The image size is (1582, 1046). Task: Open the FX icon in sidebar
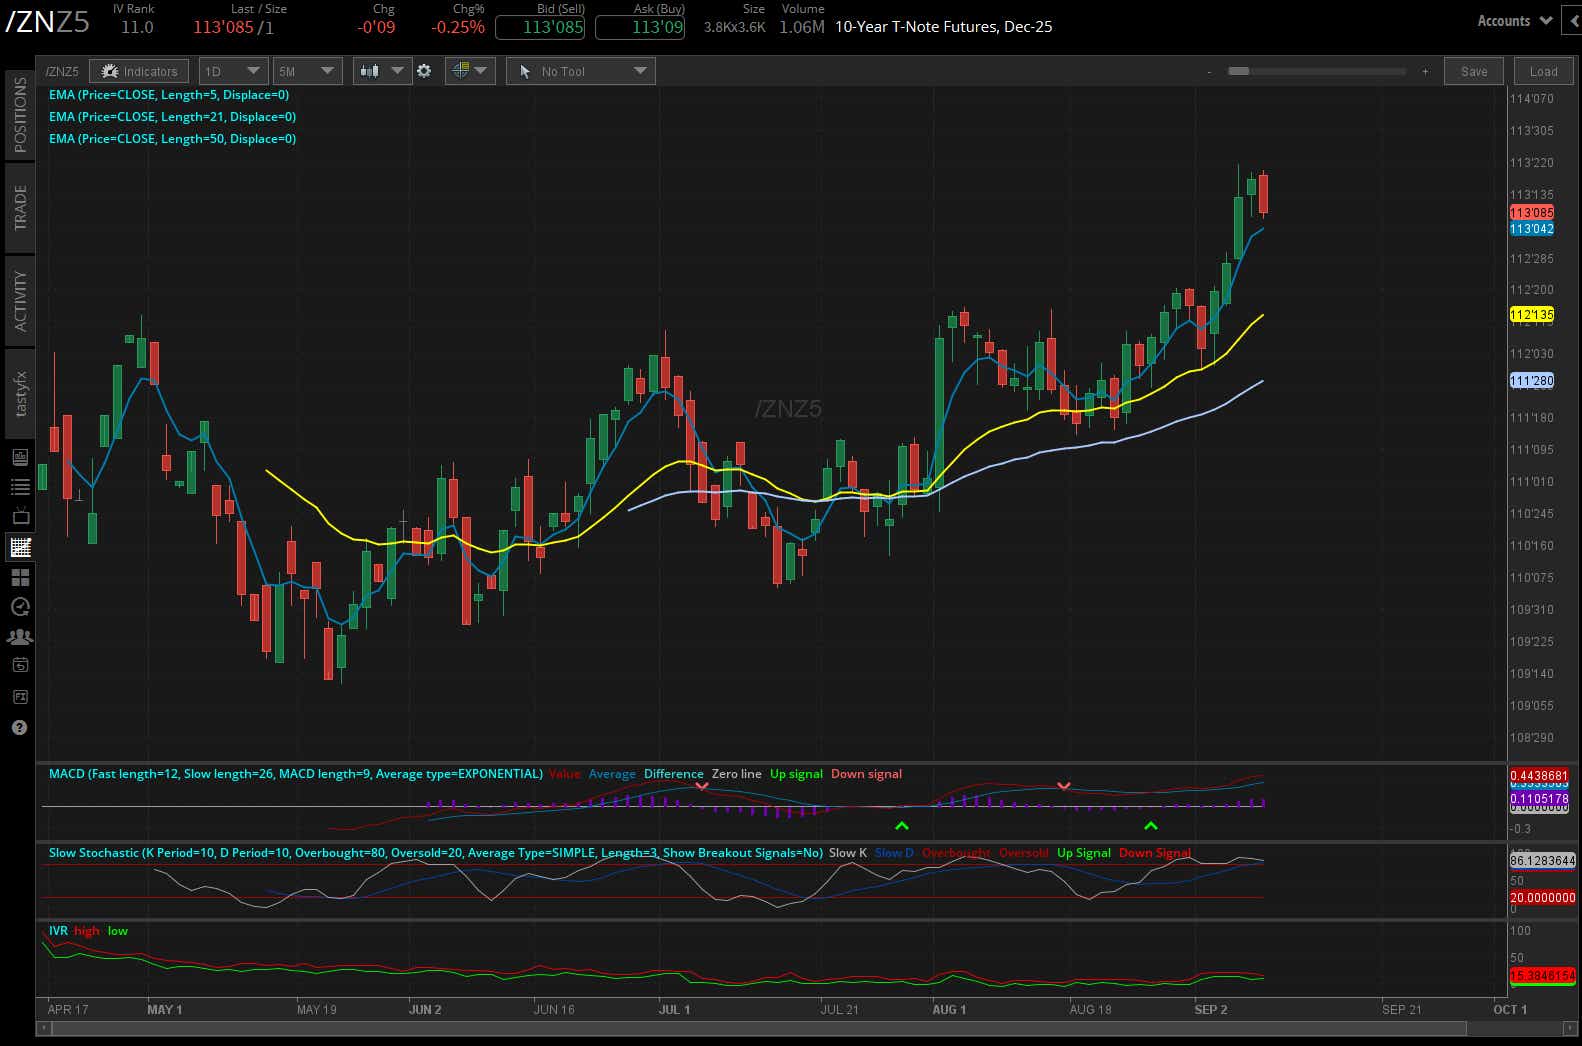20,696
